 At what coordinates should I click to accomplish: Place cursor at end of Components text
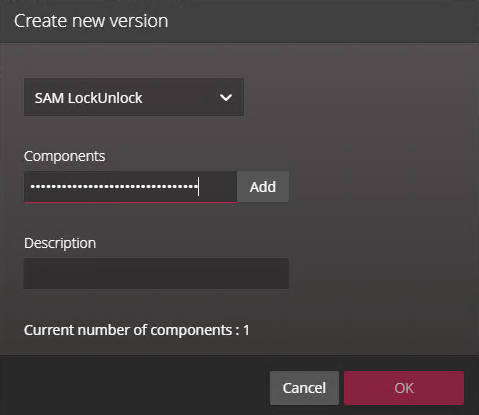(x=199, y=186)
